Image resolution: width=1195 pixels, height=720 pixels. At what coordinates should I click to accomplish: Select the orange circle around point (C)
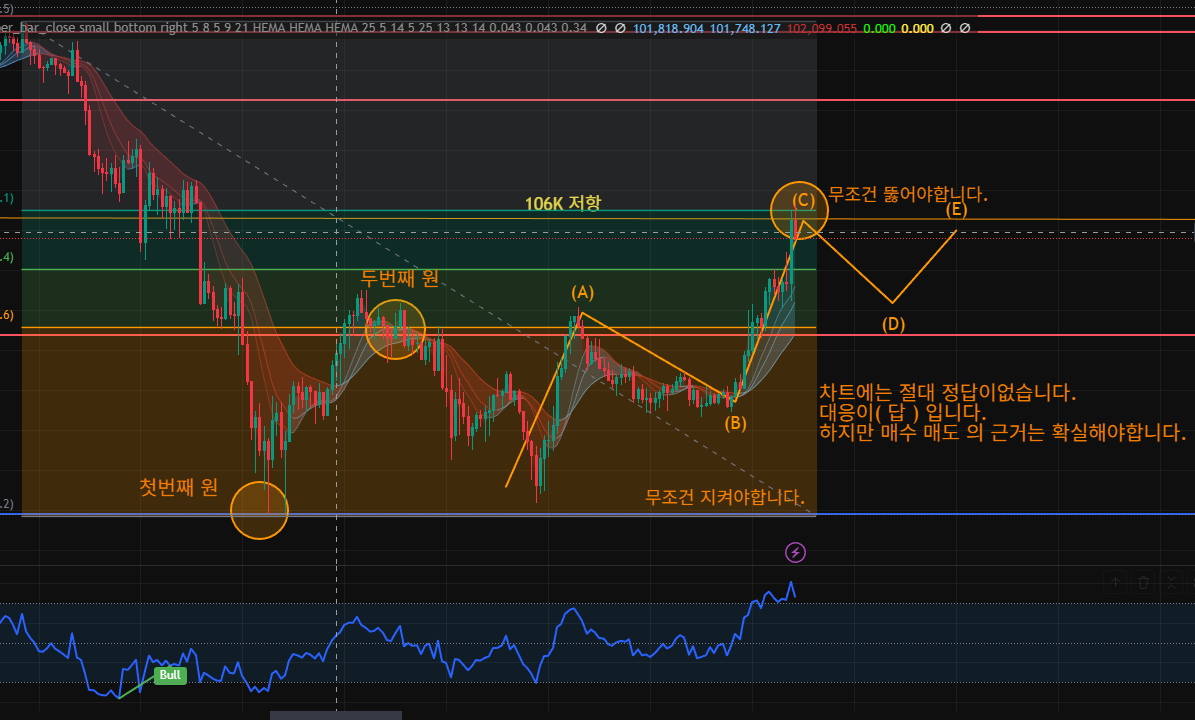(798, 209)
